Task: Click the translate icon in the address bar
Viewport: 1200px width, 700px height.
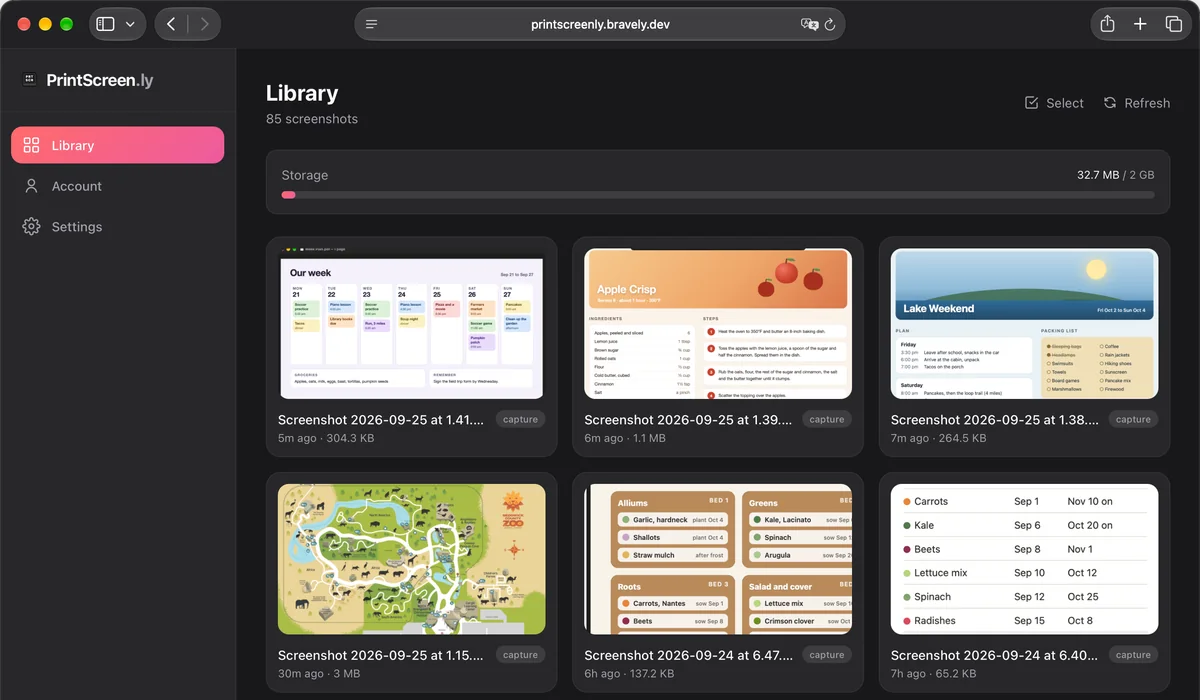Action: tap(809, 24)
